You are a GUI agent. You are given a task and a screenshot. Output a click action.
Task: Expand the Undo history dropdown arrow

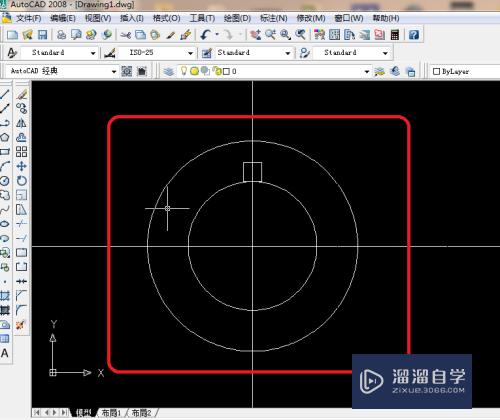(x=217, y=35)
